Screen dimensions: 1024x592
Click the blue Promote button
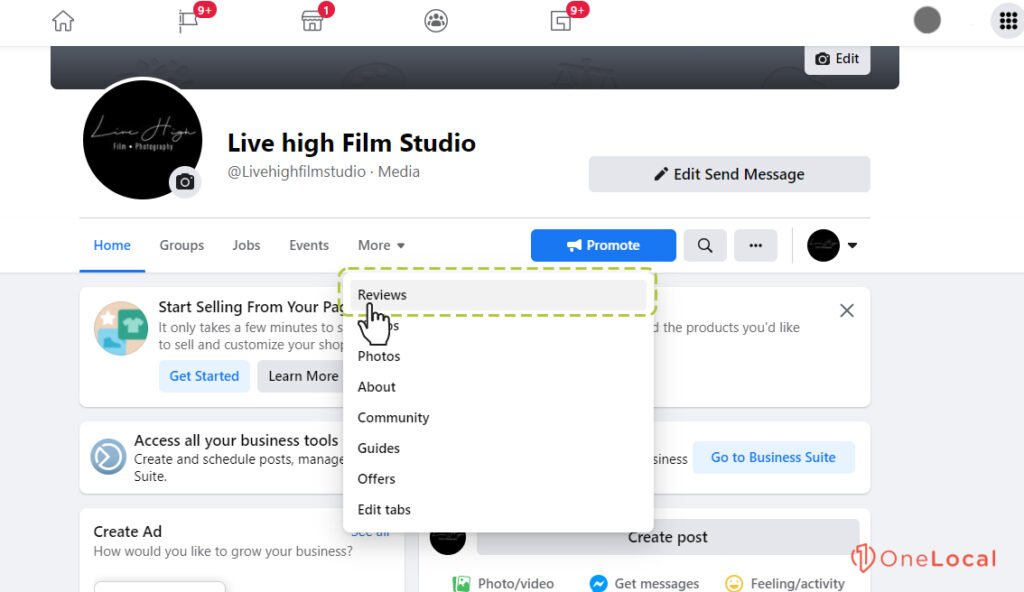(603, 245)
